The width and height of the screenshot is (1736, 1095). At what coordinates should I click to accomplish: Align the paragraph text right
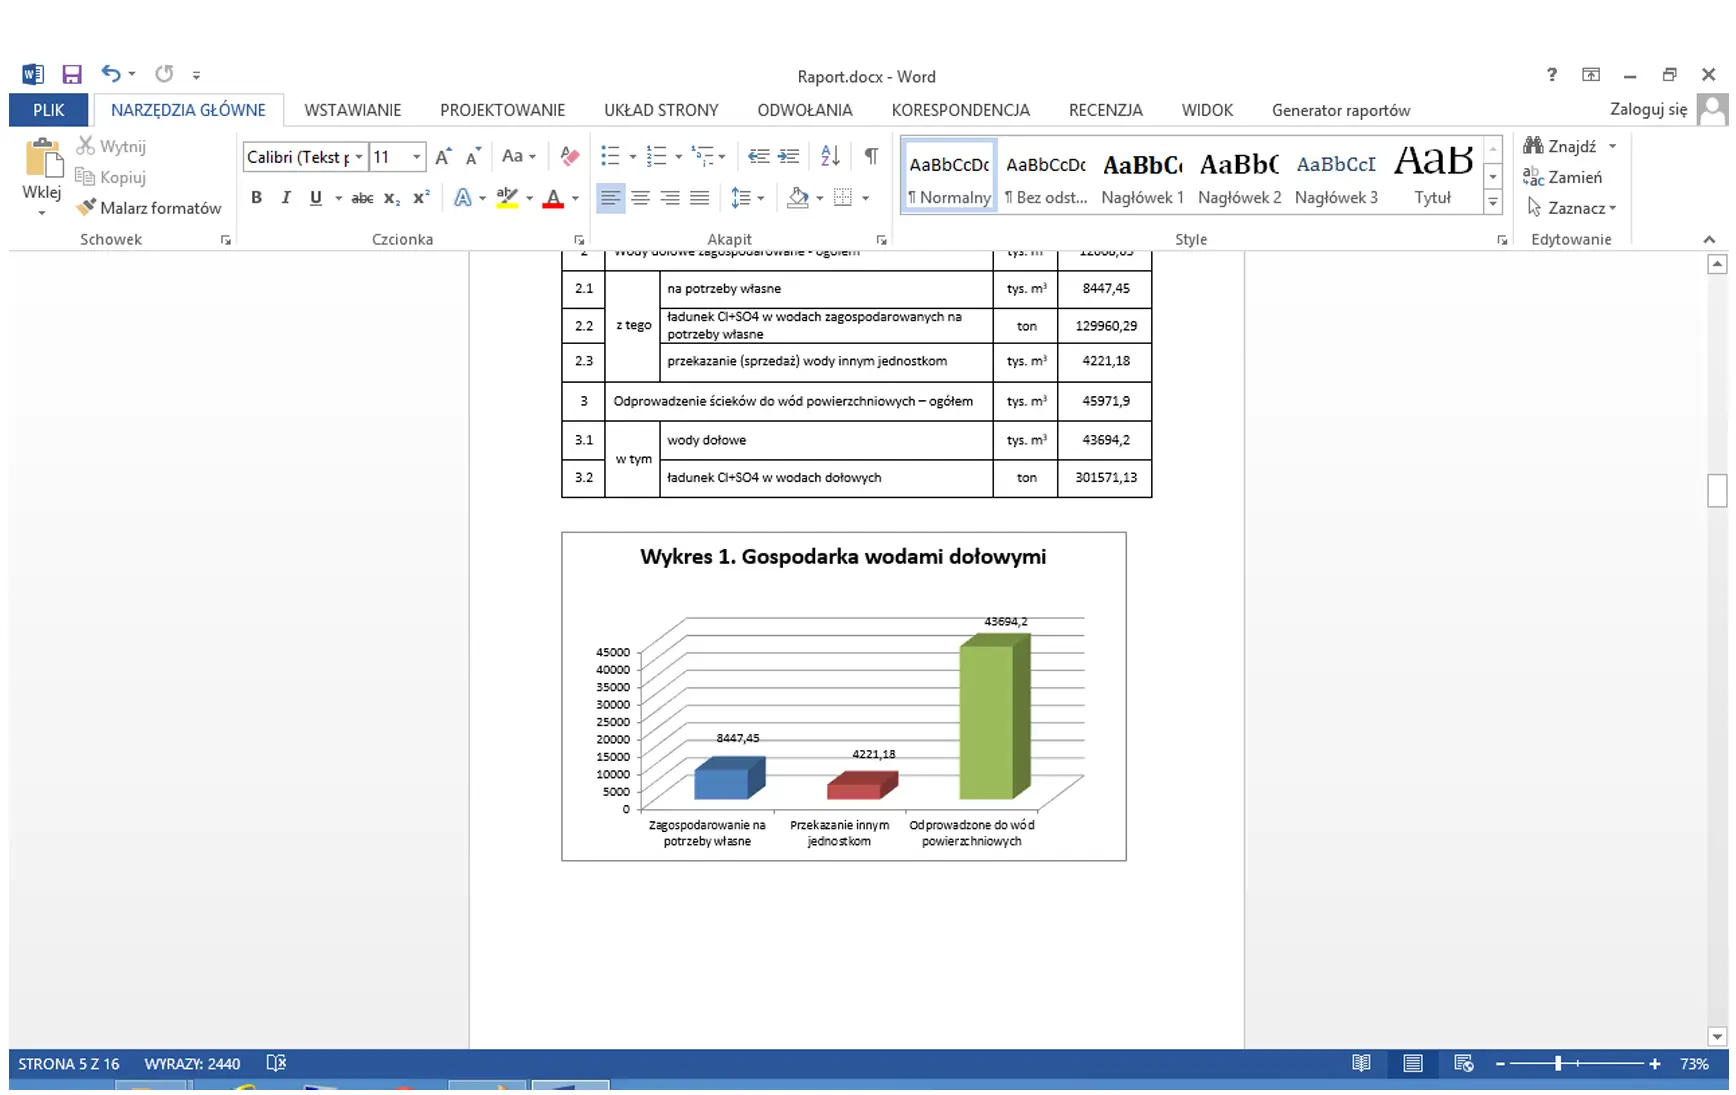point(670,198)
